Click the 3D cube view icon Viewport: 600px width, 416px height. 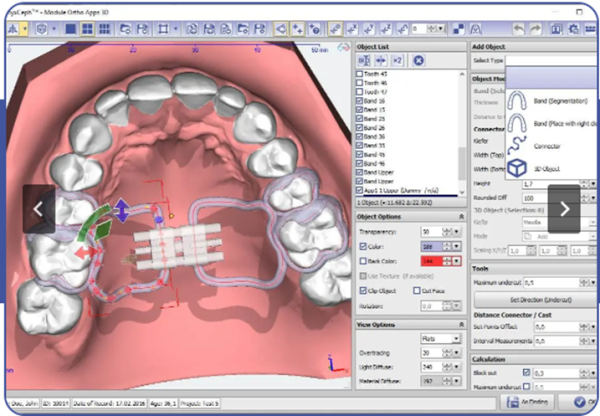(41, 29)
